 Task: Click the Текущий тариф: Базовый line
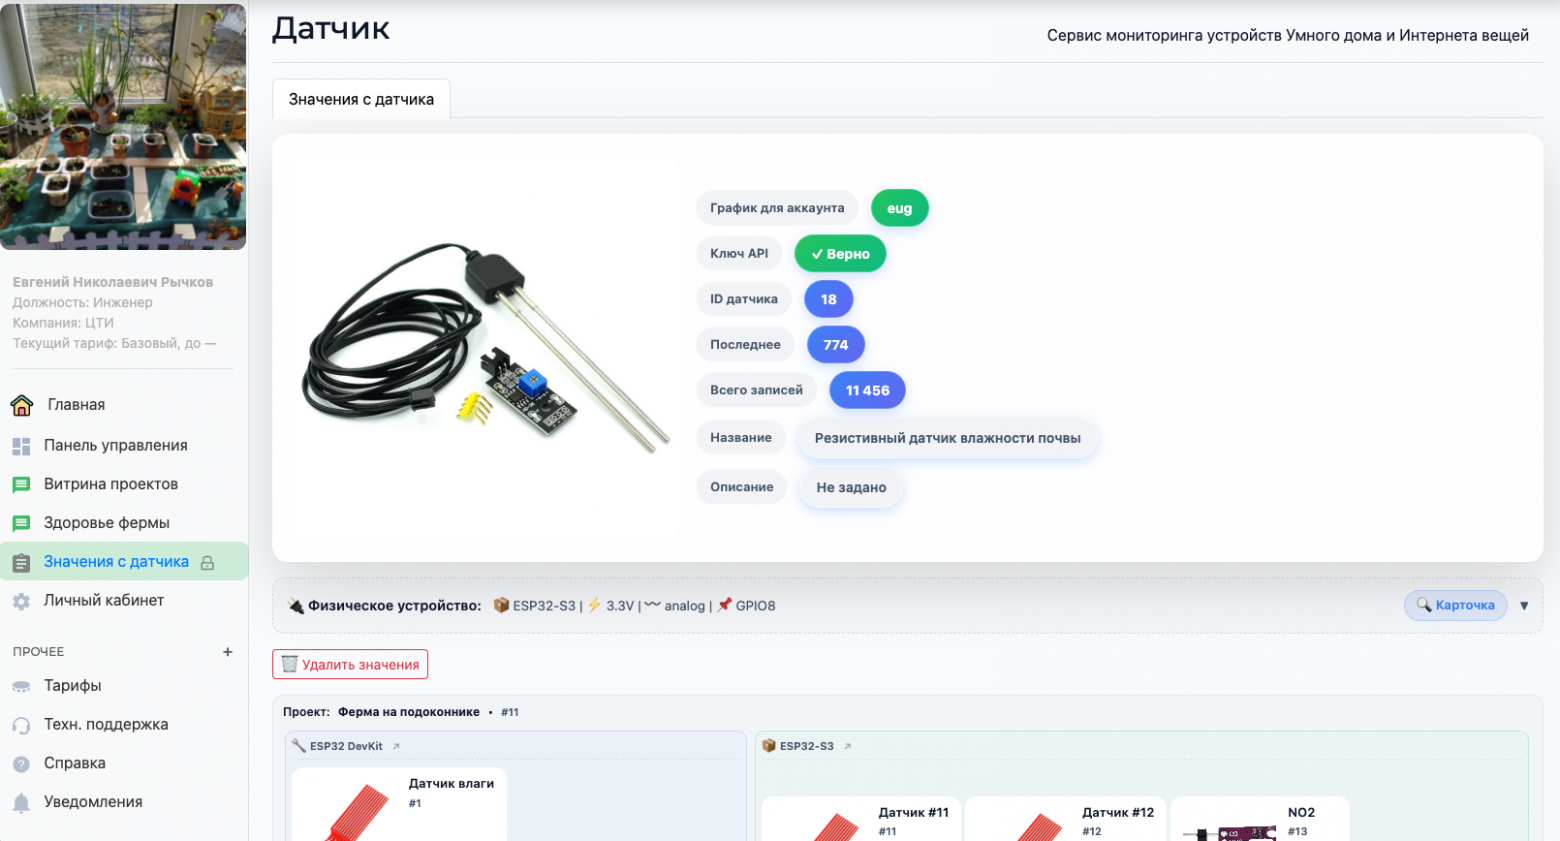point(114,343)
